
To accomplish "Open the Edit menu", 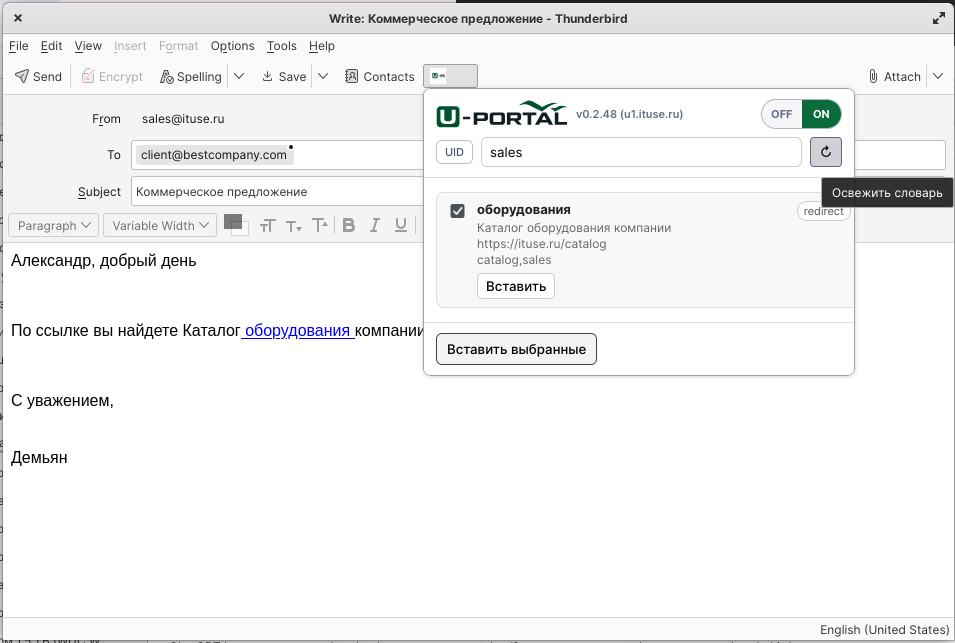I will 51,46.
